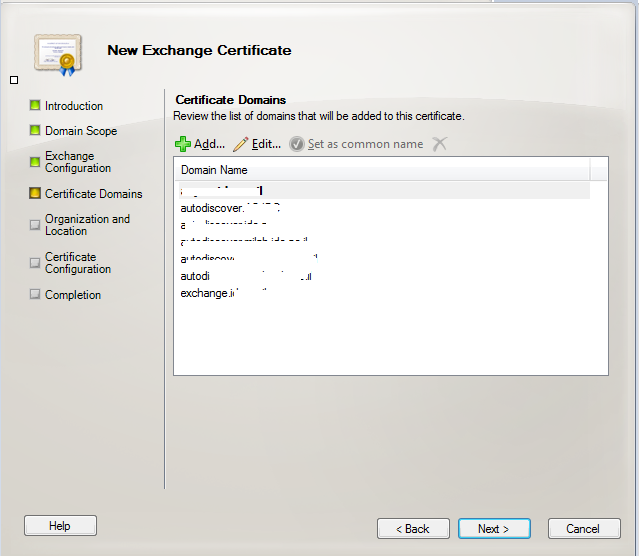Click the < Back button
639x556 pixels.
[x=413, y=529]
